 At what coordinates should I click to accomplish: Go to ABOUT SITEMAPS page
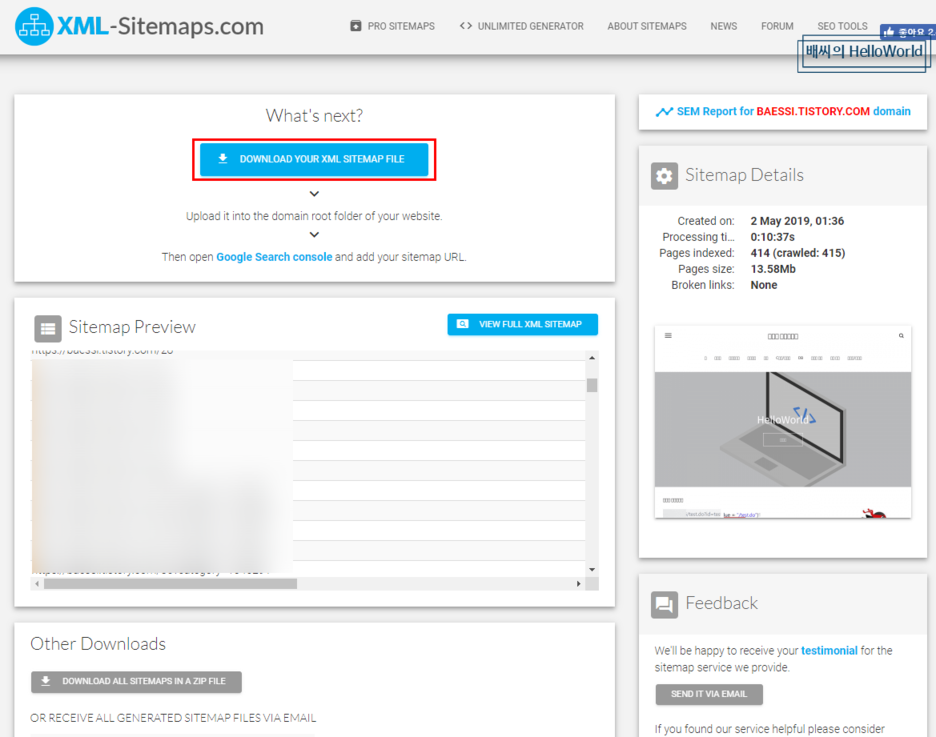647,26
